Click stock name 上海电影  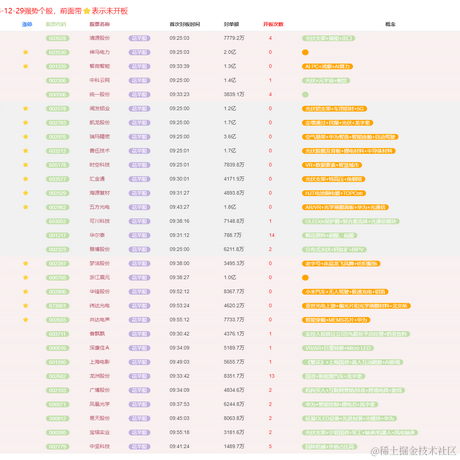pos(100,362)
